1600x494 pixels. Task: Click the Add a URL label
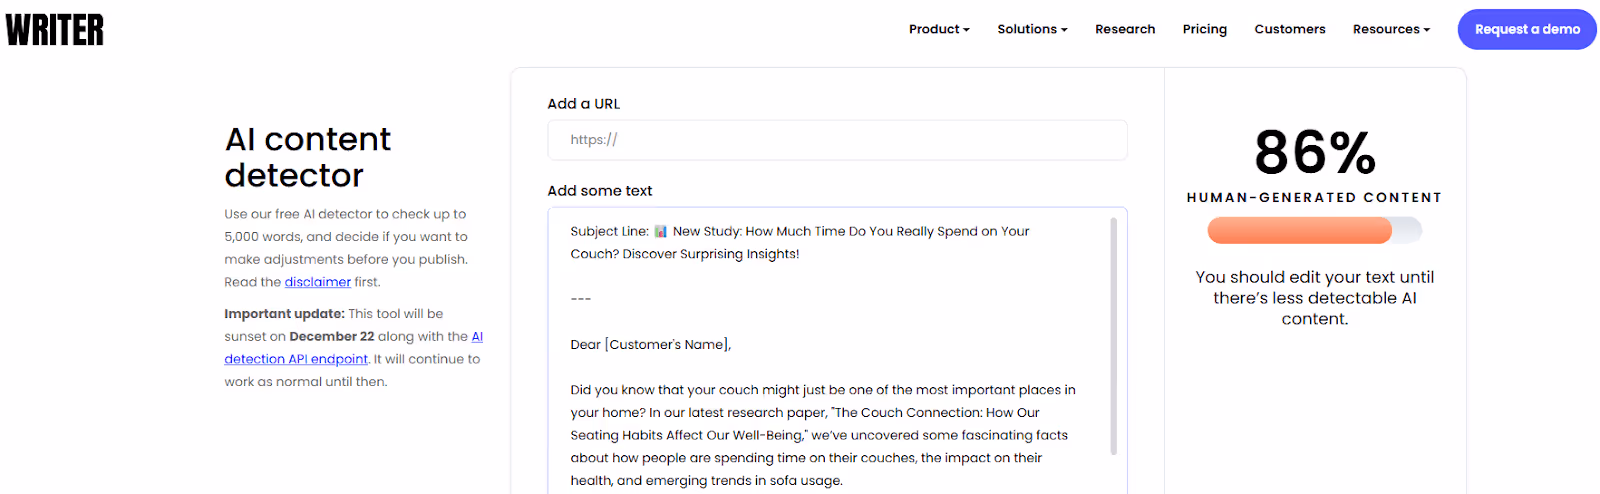point(583,104)
